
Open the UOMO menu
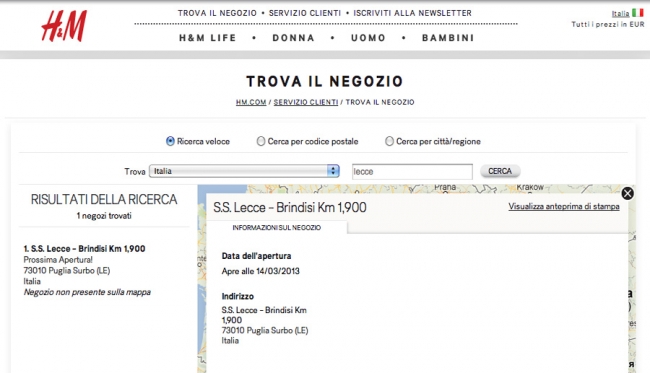368,38
